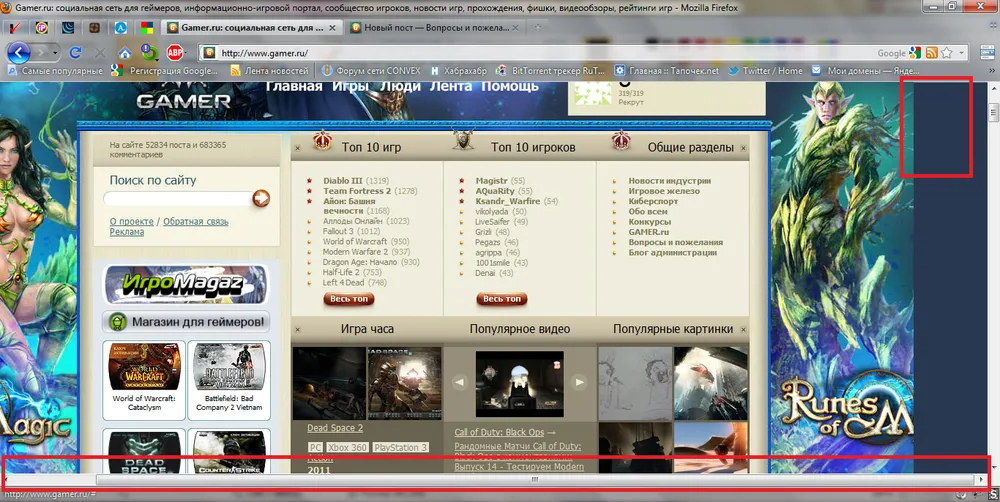Open player Magistr in the top players list
This screenshot has height=502, width=1000.
pyautogui.click(x=492, y=181)
